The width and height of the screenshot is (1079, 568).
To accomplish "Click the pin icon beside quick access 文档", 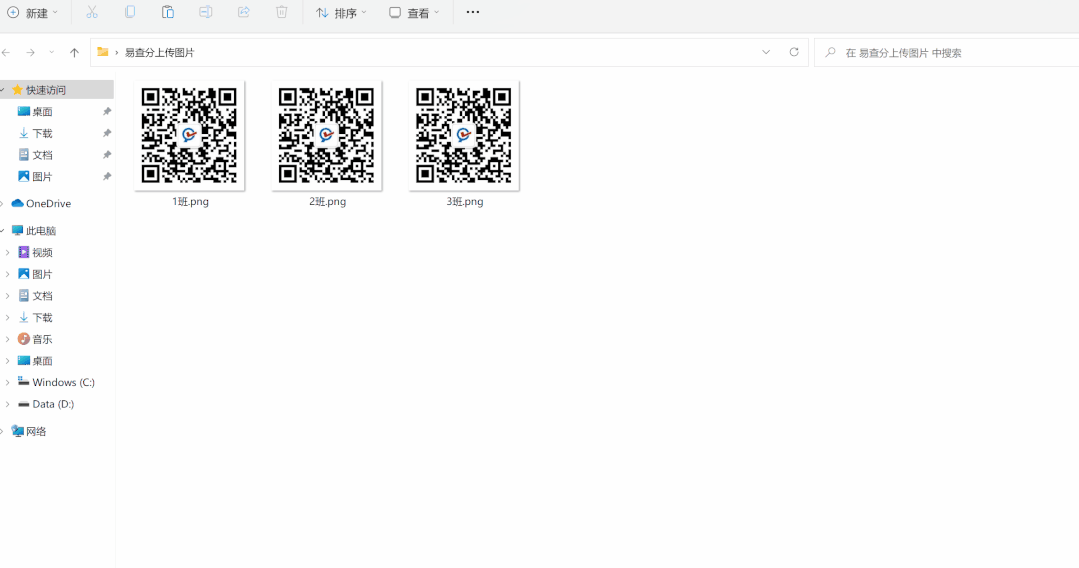I will coord(107,155).
